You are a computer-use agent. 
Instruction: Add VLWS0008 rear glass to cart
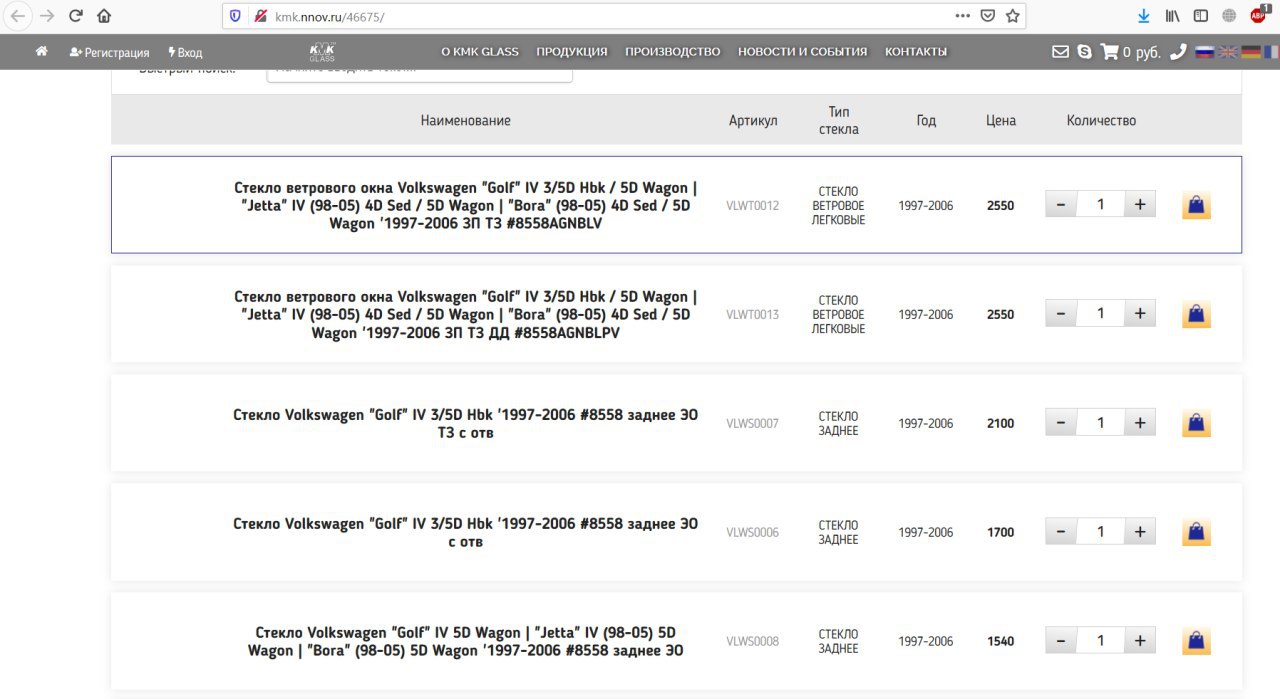pos(1196,642)
